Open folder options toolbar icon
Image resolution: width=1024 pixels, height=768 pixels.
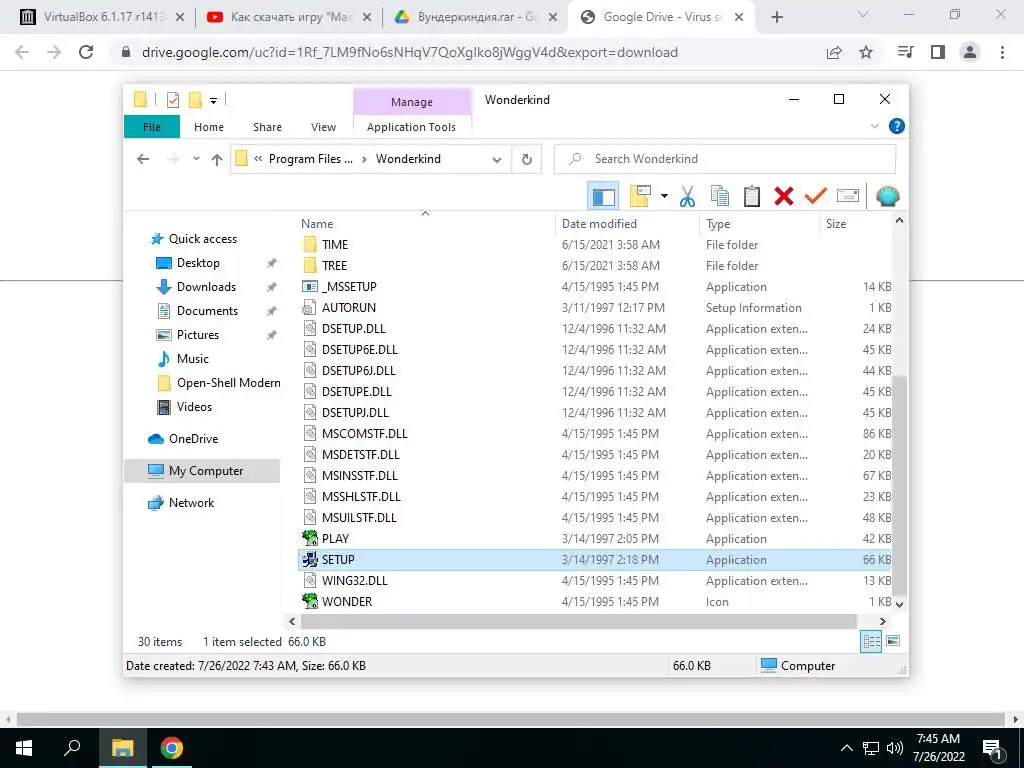click(640, 196)
